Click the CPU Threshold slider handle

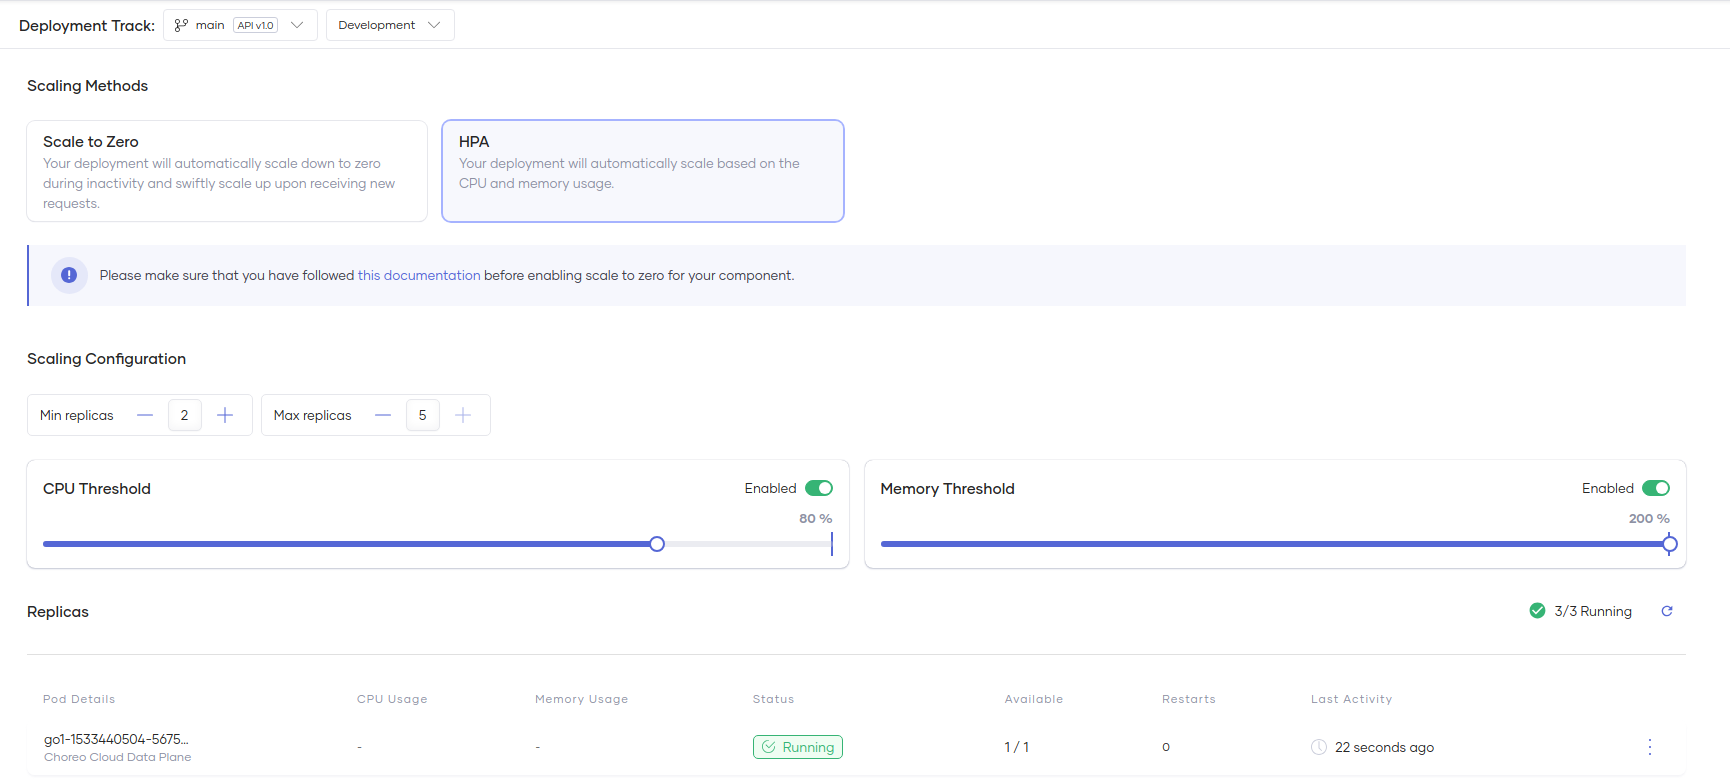(x=657, y=544)
